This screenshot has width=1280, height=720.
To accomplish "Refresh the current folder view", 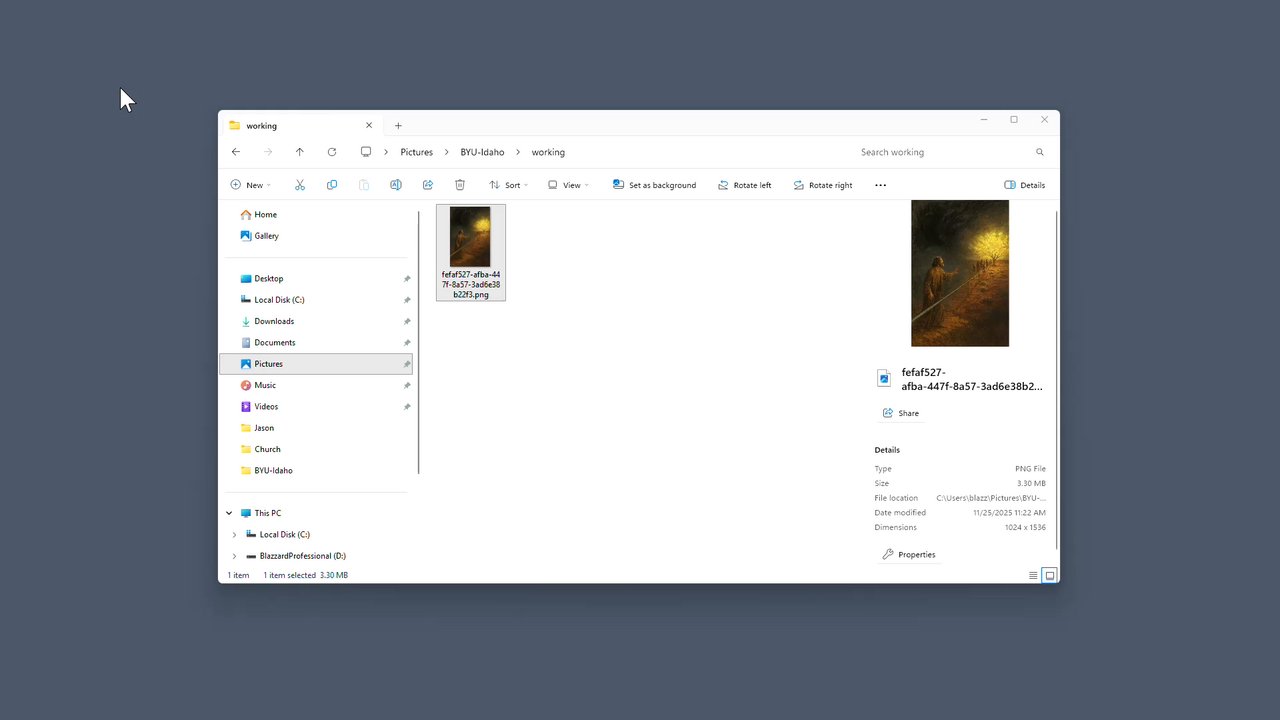I will pyautogui.click(x=332, y=152).
